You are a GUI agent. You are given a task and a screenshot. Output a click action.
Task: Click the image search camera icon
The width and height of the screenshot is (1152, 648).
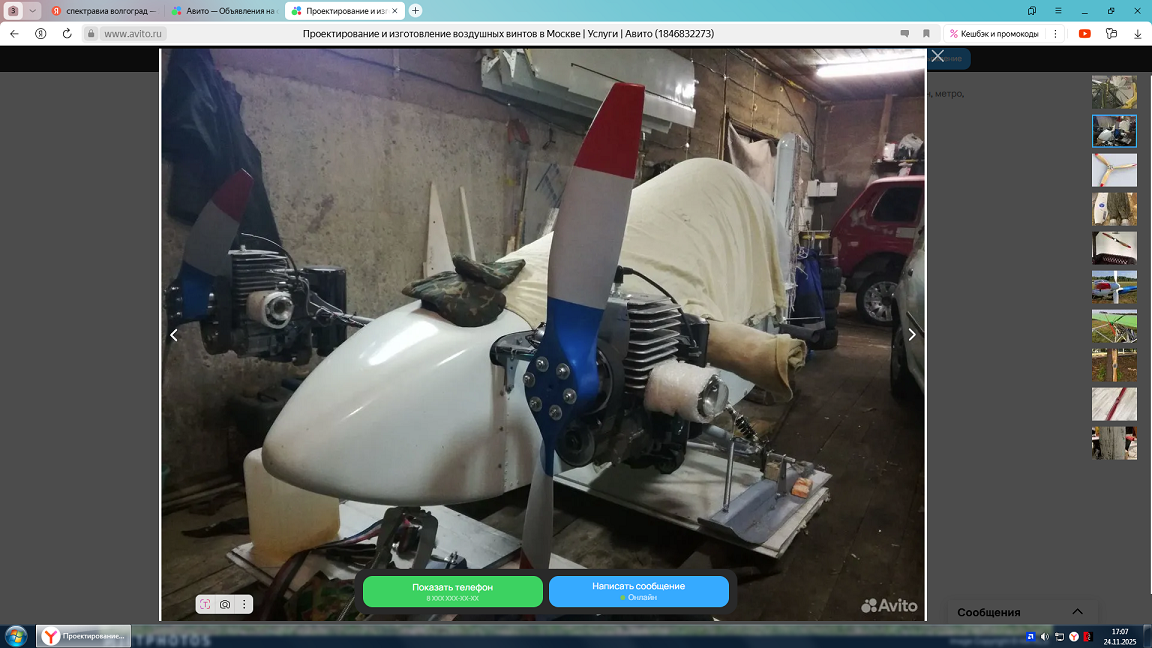coord(225,604)
